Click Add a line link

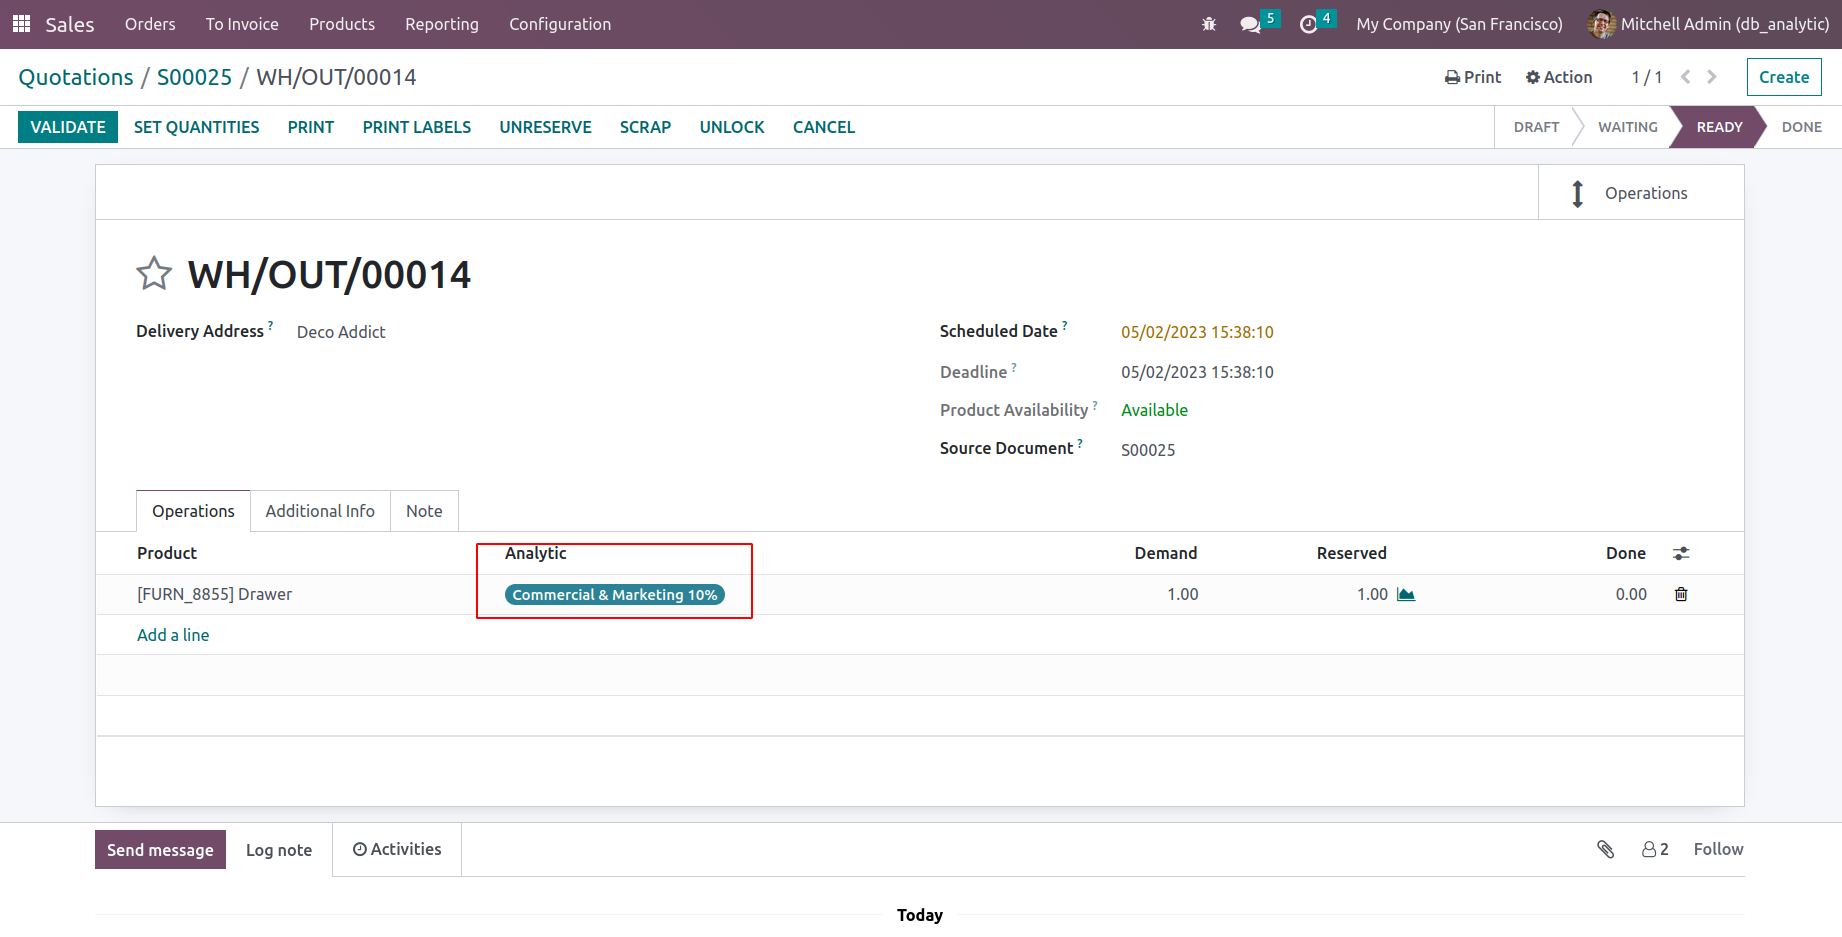(x=173, y=635)
